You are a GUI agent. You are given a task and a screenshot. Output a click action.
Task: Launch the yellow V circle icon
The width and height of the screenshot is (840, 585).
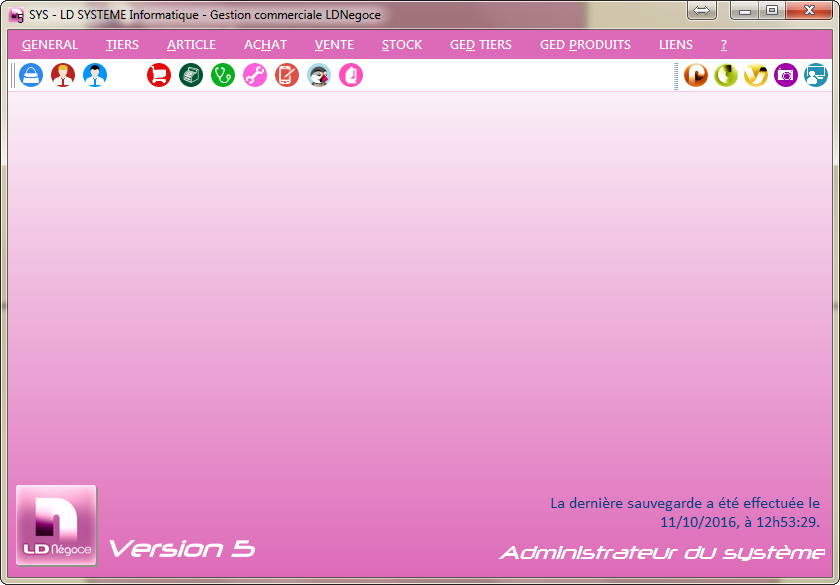pyautogui.click(x=756, y=75)
